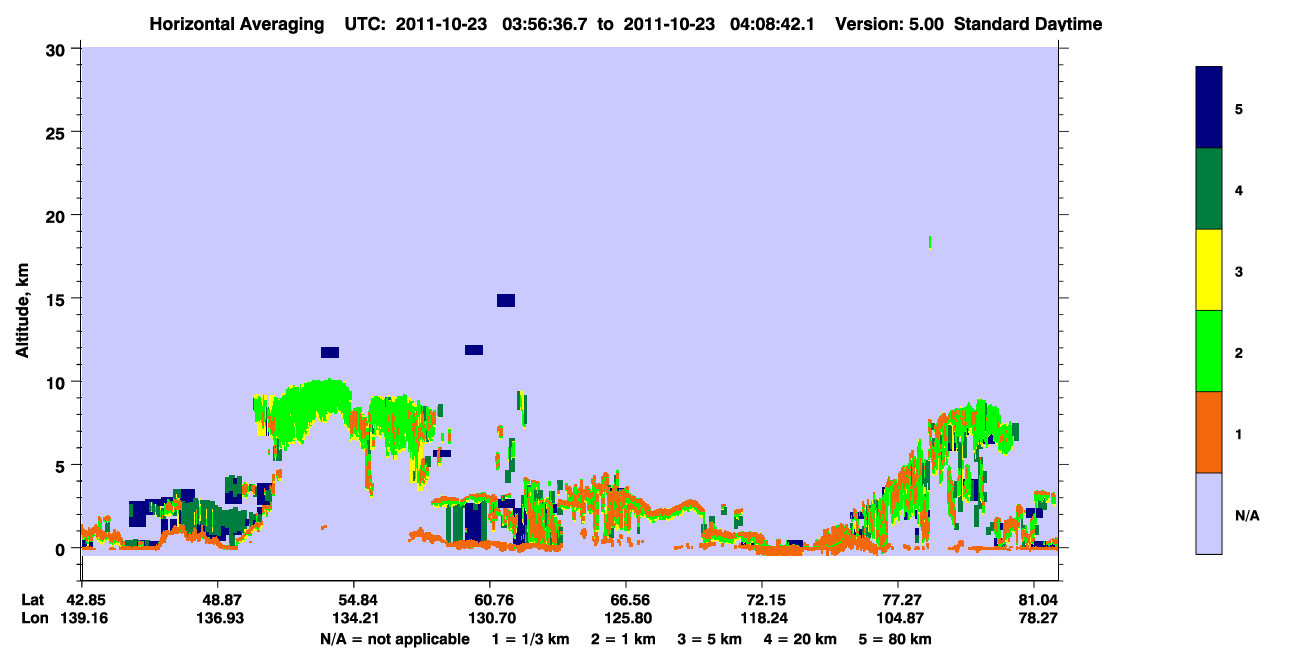Click the y-axis tick label '30'
The width and height of the screenshot is (1300, 667).
coord(58,49)
